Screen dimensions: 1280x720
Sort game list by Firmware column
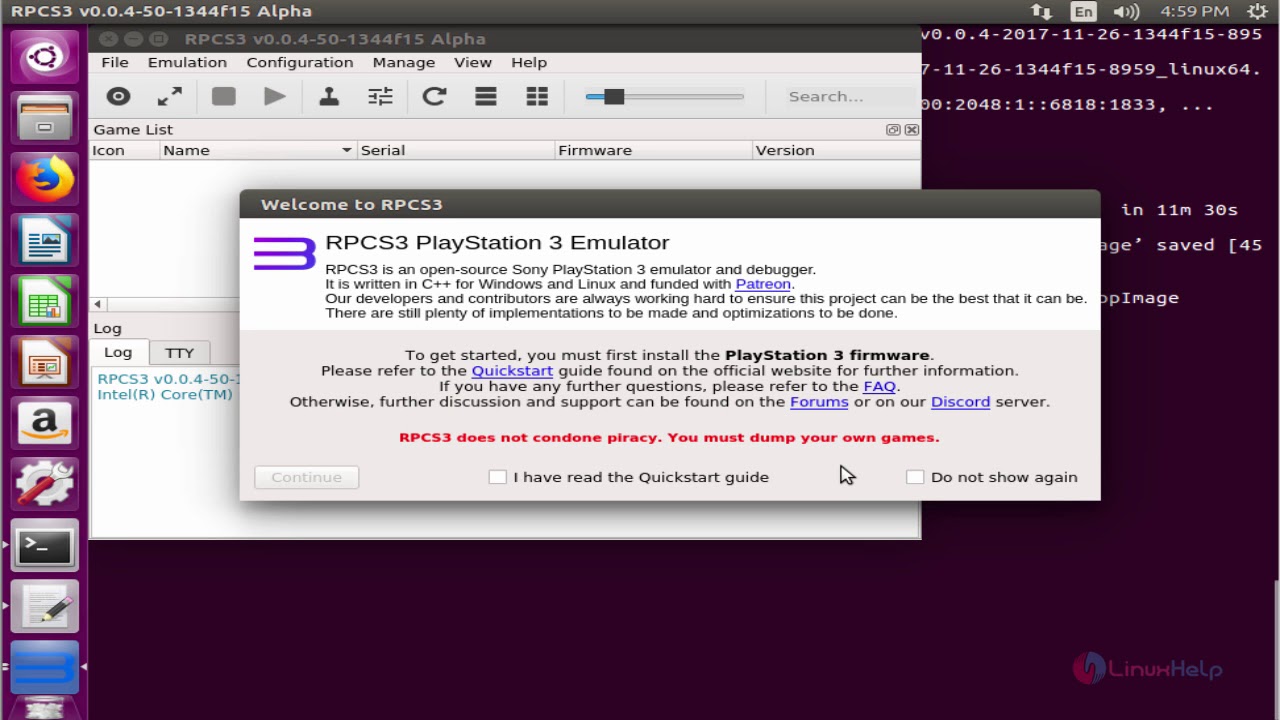click(x=653, y=150)
